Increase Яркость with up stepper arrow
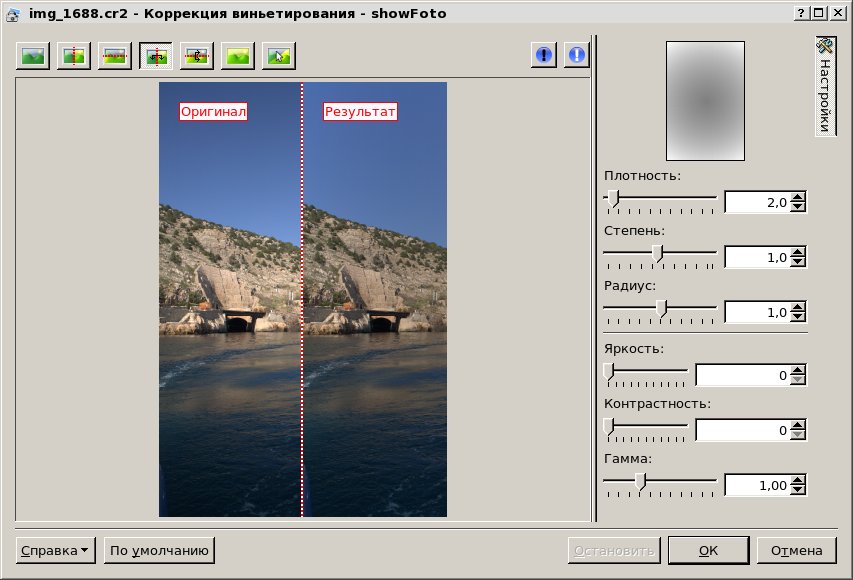Viewport: 853px width, 580px height. (x=798, y=370)
